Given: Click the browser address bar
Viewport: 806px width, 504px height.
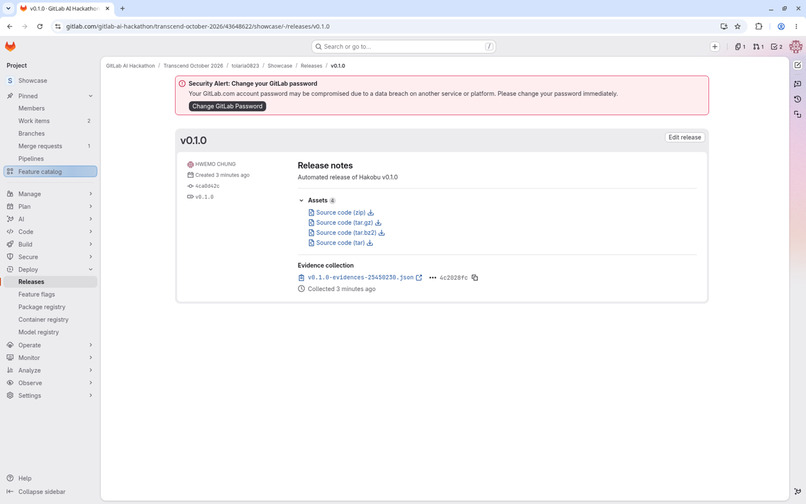Looking at the screenshot, I should coord(386,26).
